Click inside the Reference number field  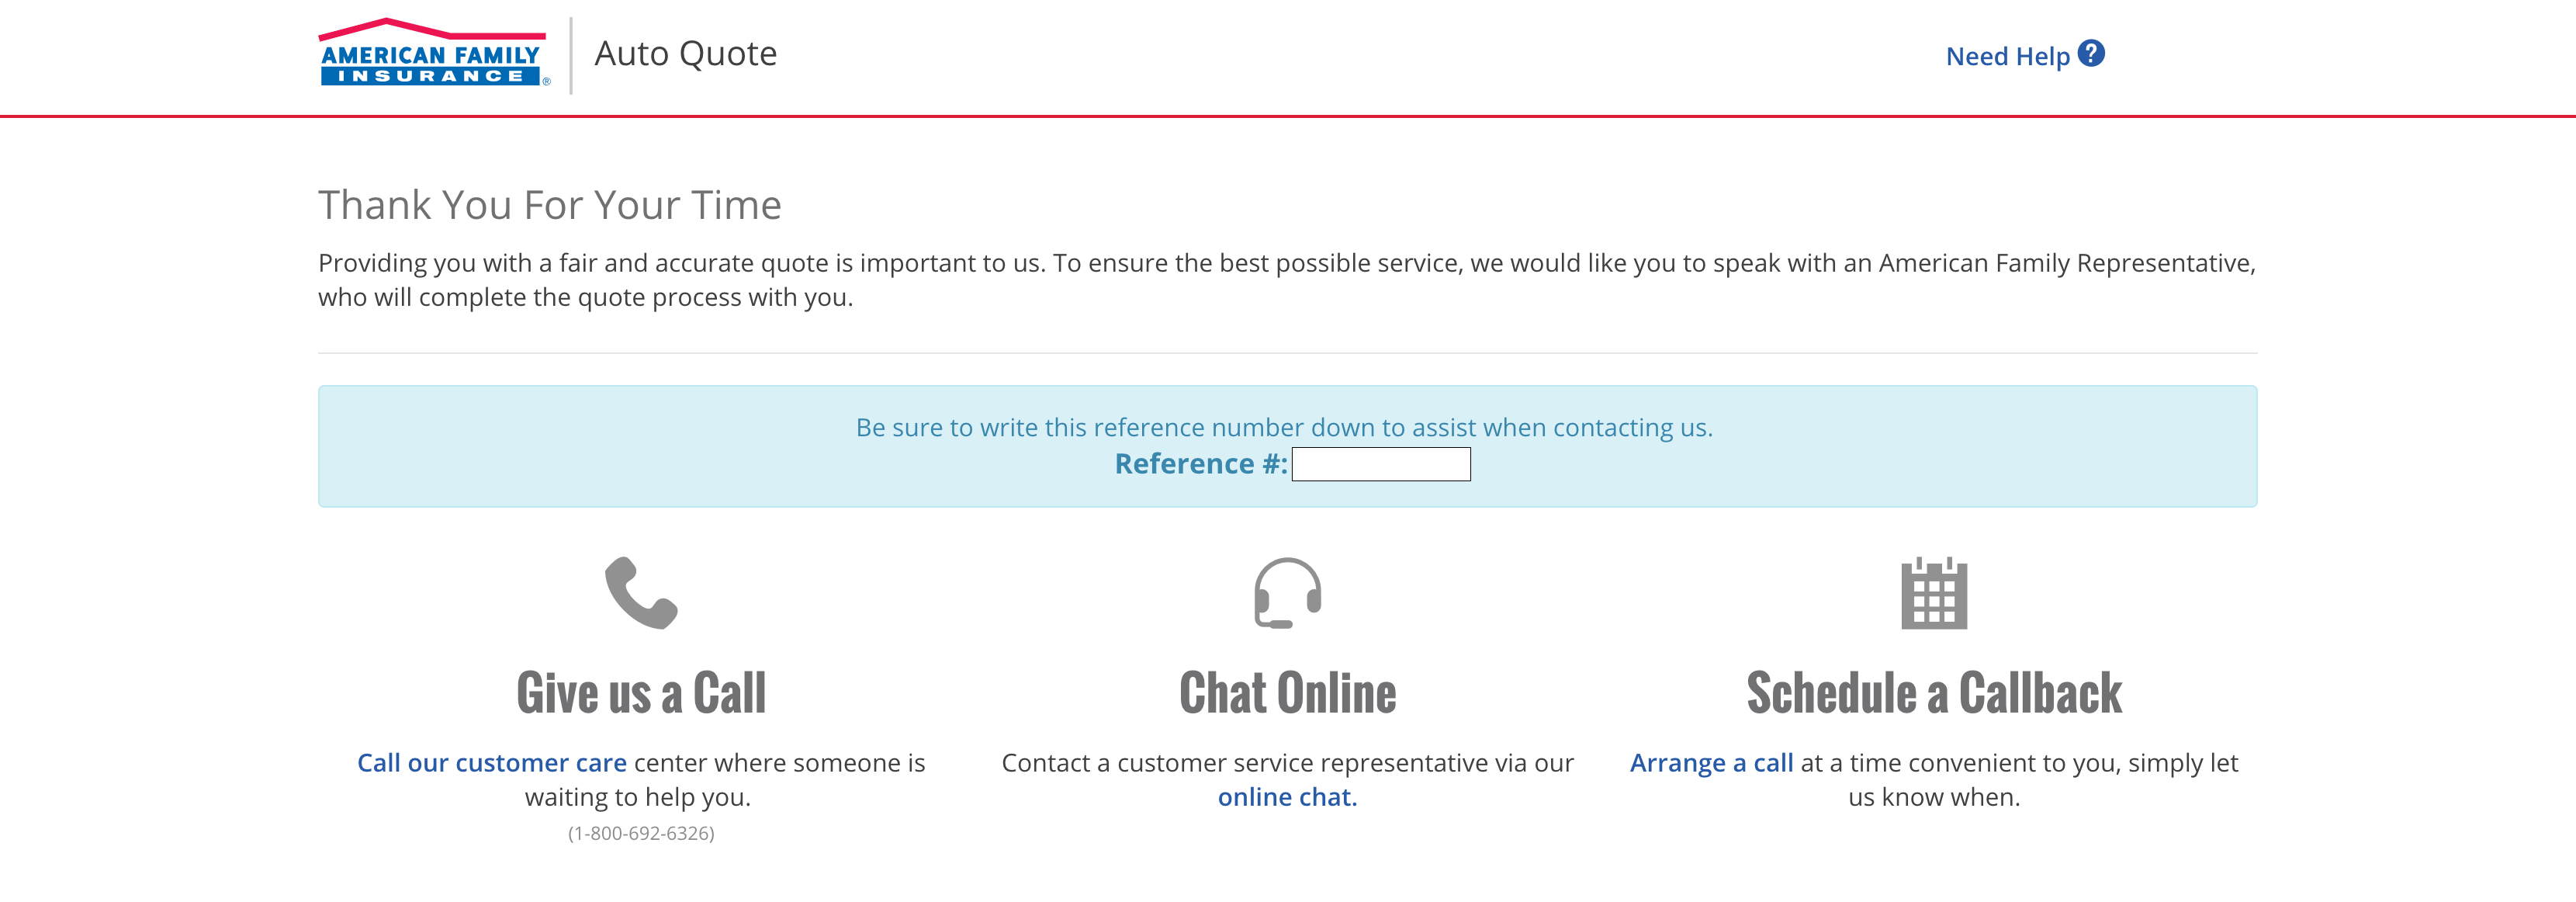(1381, 464)
